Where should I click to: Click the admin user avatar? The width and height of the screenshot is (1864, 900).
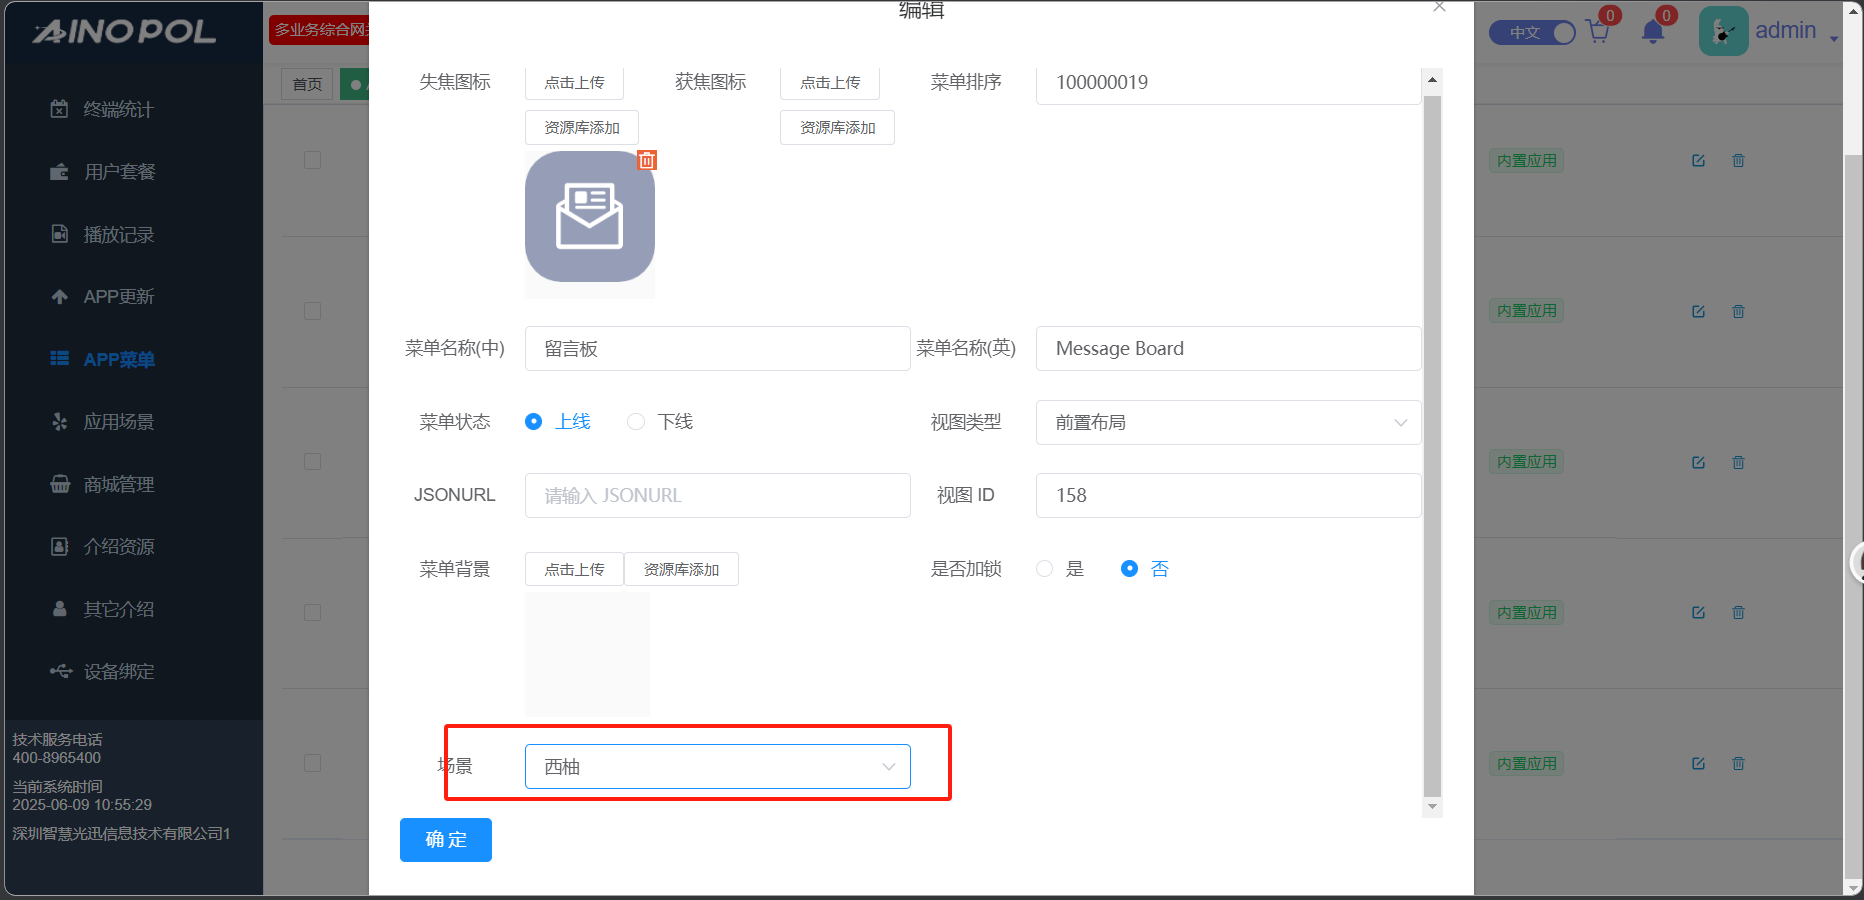[1723, 31]
